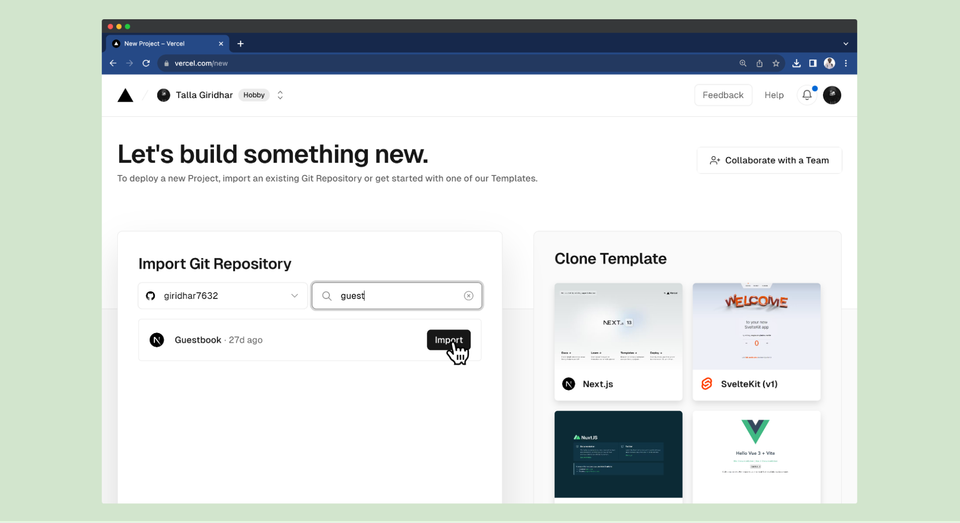The image size is (960, 523).
Task: Click the site lock icon in address bar
Action: tap(166, 63)
